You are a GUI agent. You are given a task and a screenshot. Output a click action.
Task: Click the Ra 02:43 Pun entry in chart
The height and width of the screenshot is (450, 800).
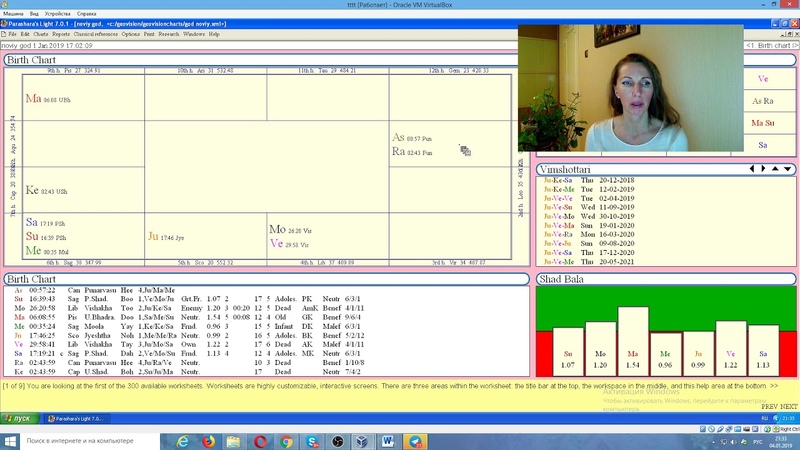pos(412,152)
